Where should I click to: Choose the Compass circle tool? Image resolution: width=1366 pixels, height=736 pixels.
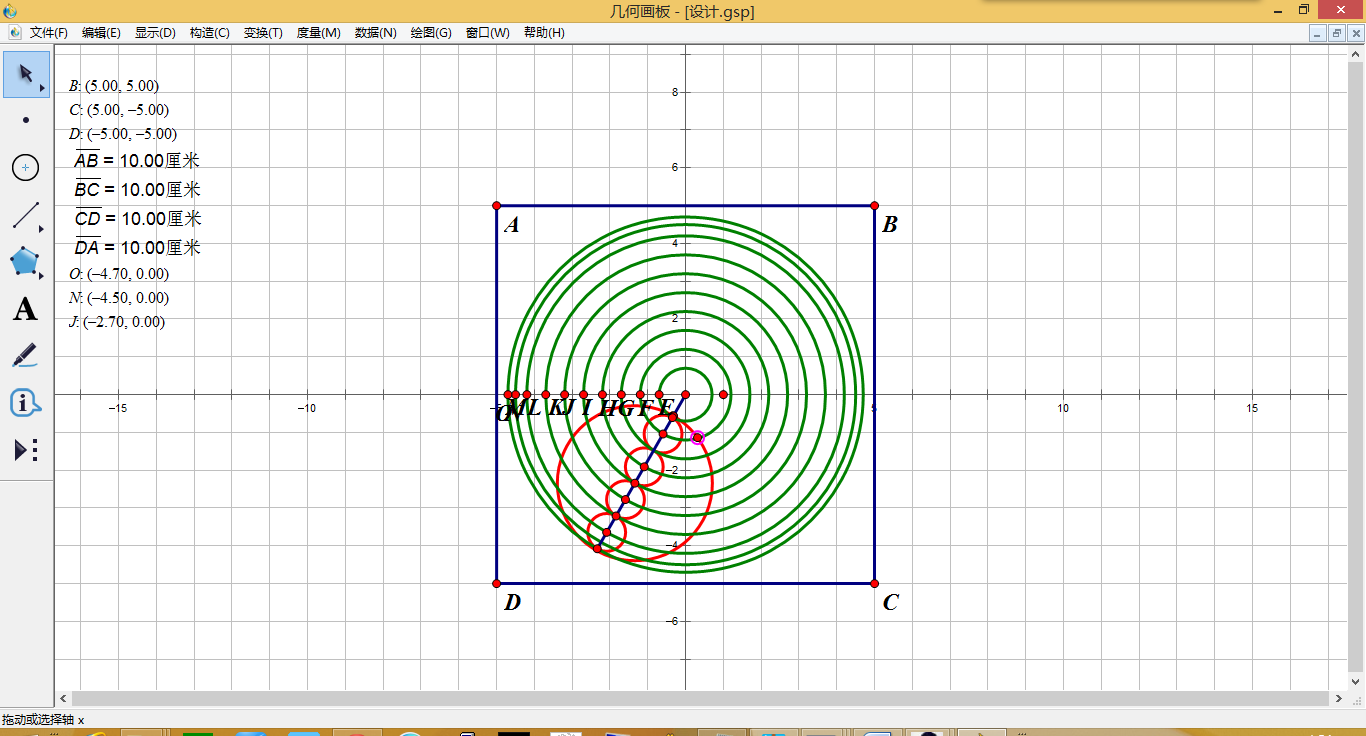(x=26, y=168)
